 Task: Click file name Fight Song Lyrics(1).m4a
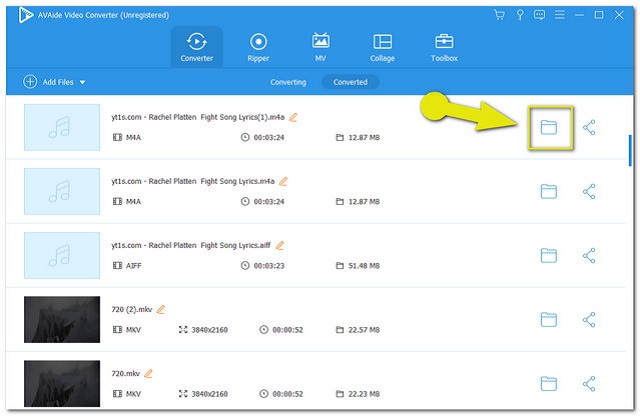[198, 117]
